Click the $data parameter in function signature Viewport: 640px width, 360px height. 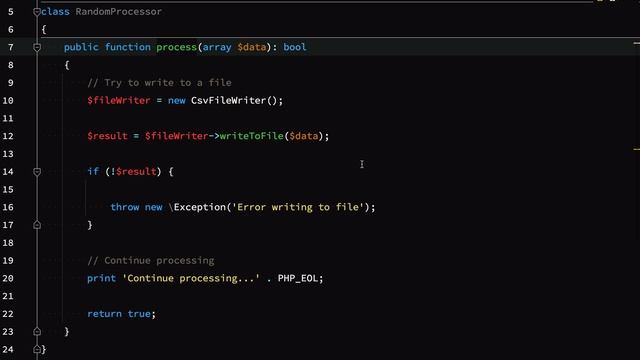[252, 47]
